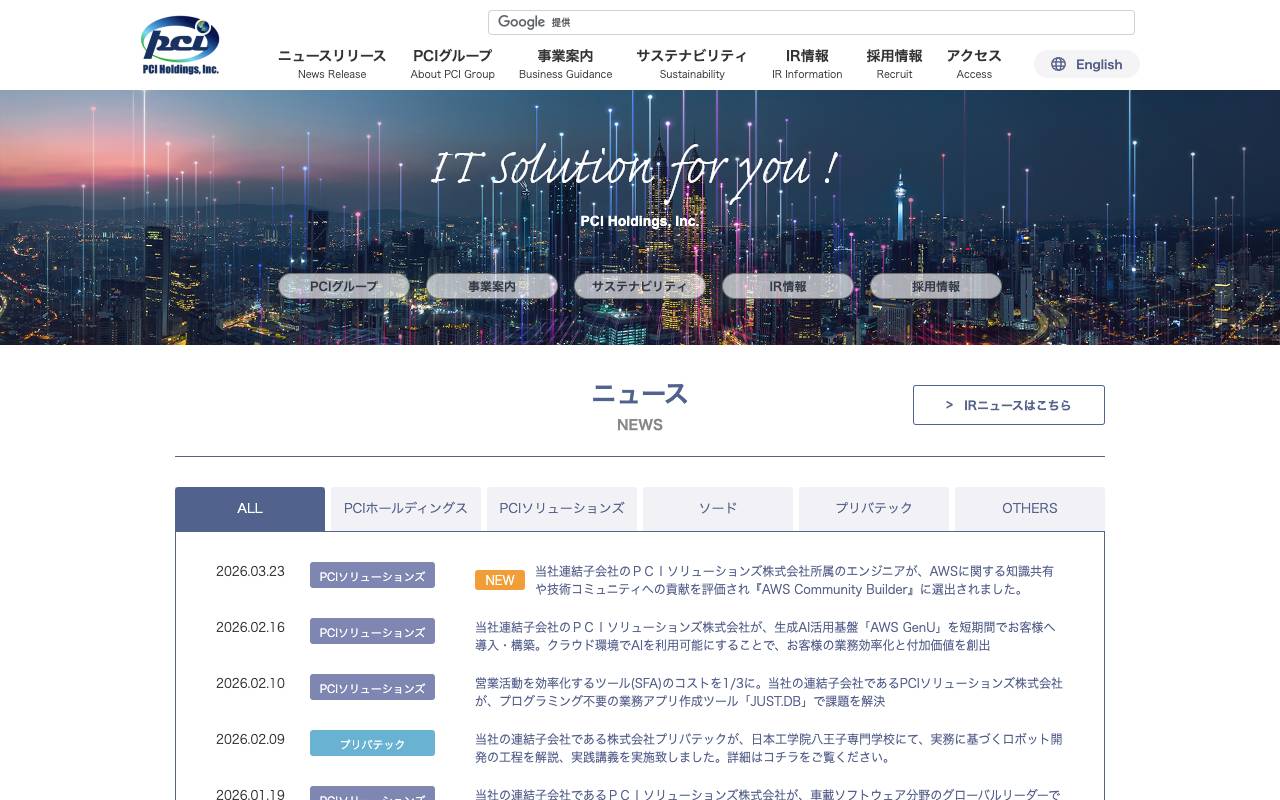Switch to the PCIソリューションズ tab
This screenshot has height=800, width=1280.
561,508
